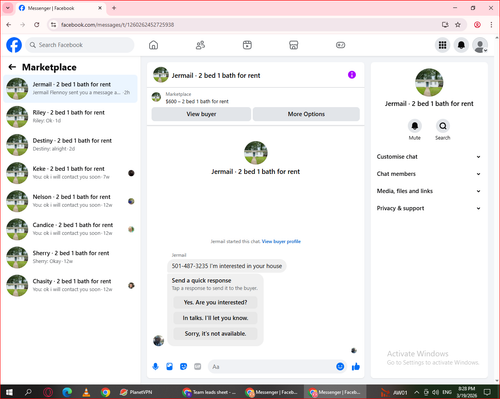
Task: Open the Chrome three-dot menu
Action: [491, 25]
